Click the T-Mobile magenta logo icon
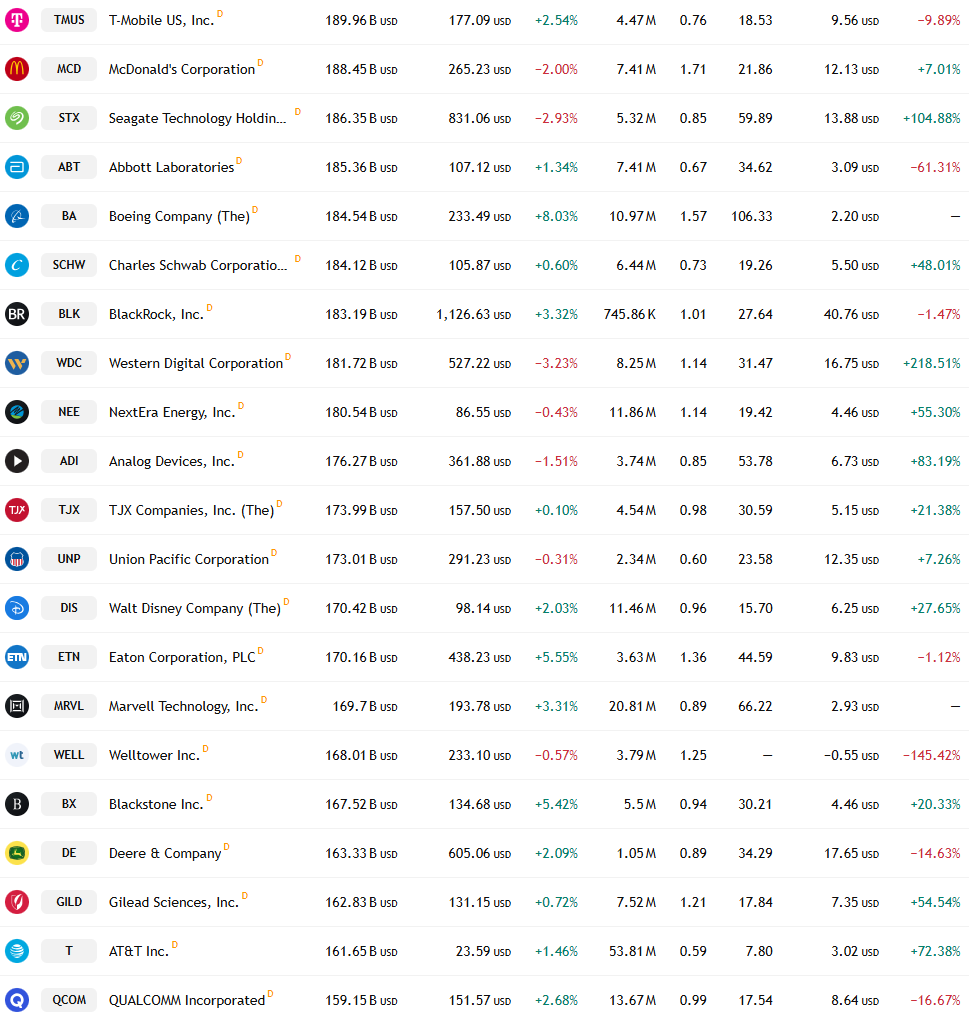Image resolution: width=969 pixels, height=1021 pixels. [x=17, y=20]
